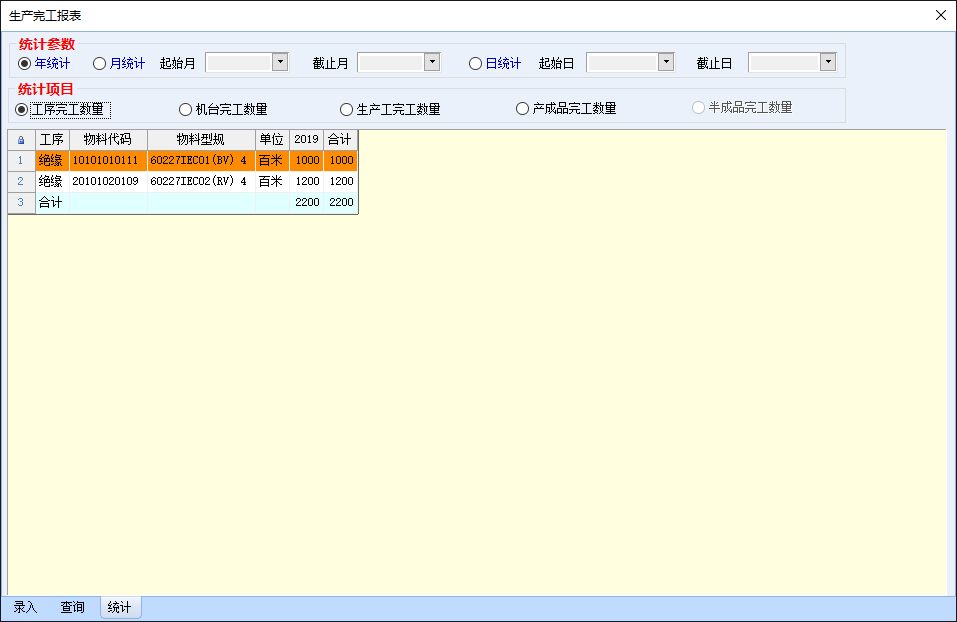The image size is (957, 622).
Task: Select 日统计 radio button
Action: (476, 63)
